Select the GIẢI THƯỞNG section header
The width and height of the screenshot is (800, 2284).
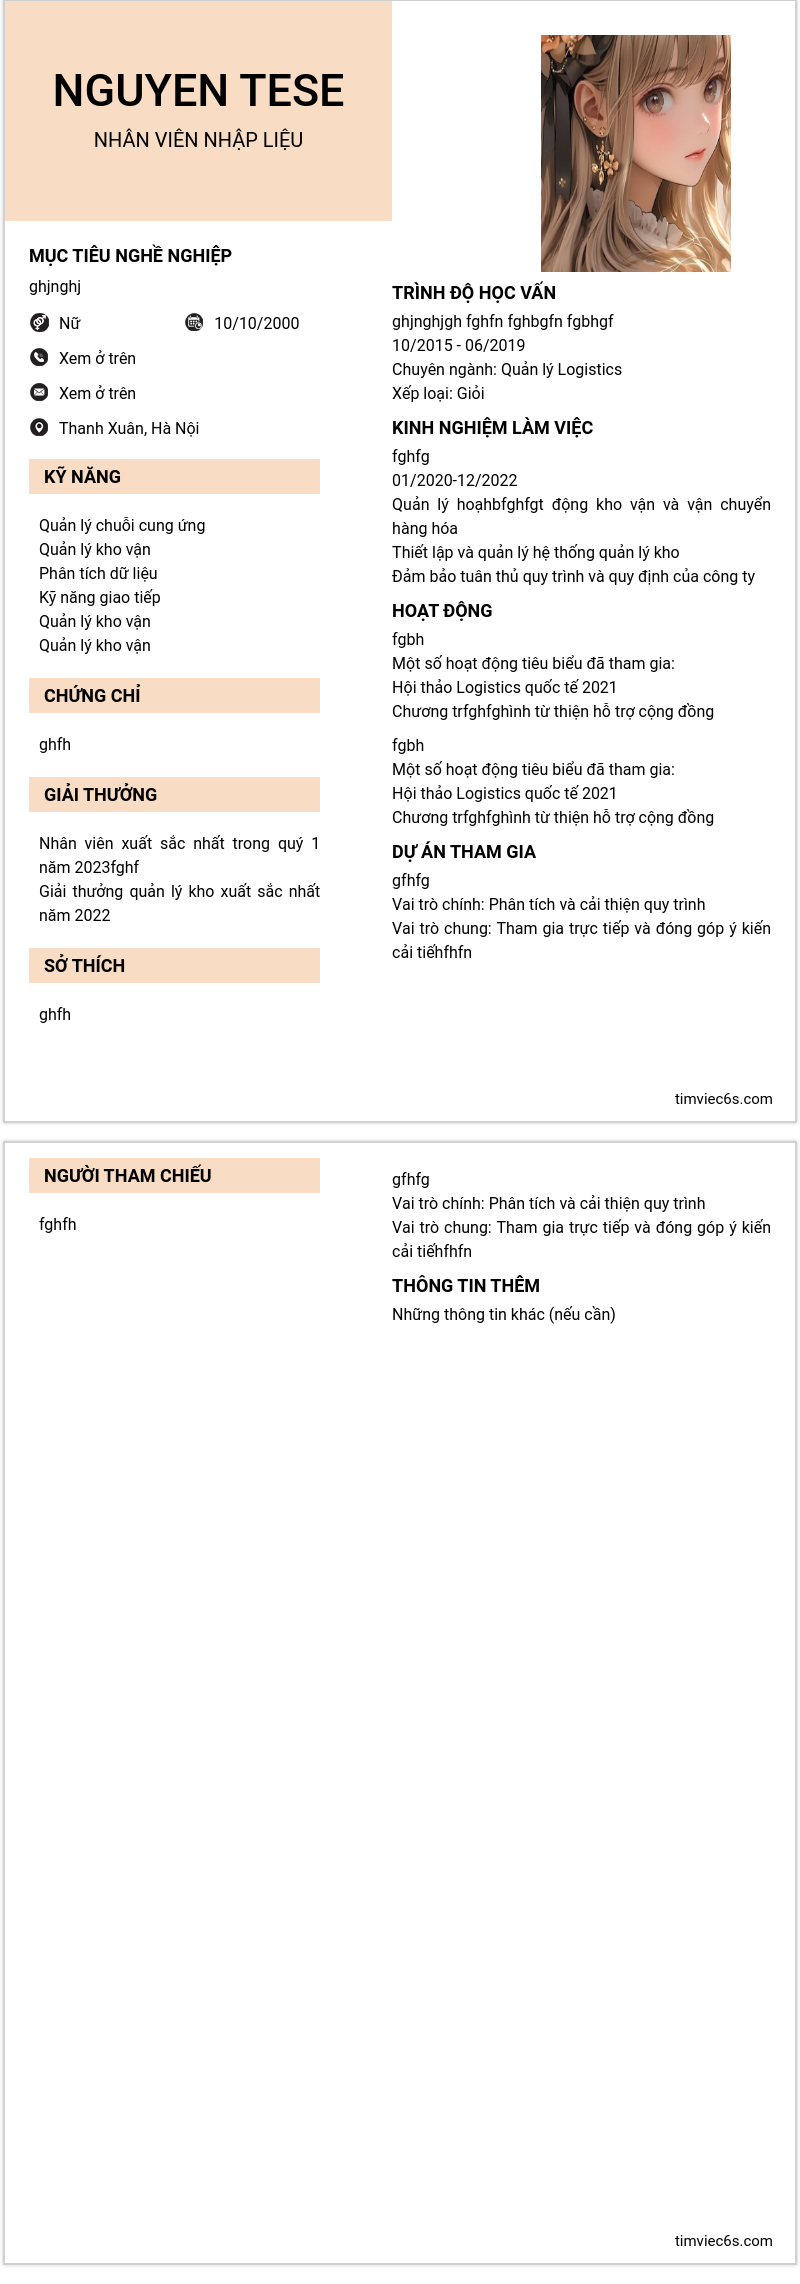[x=100, y=795]
